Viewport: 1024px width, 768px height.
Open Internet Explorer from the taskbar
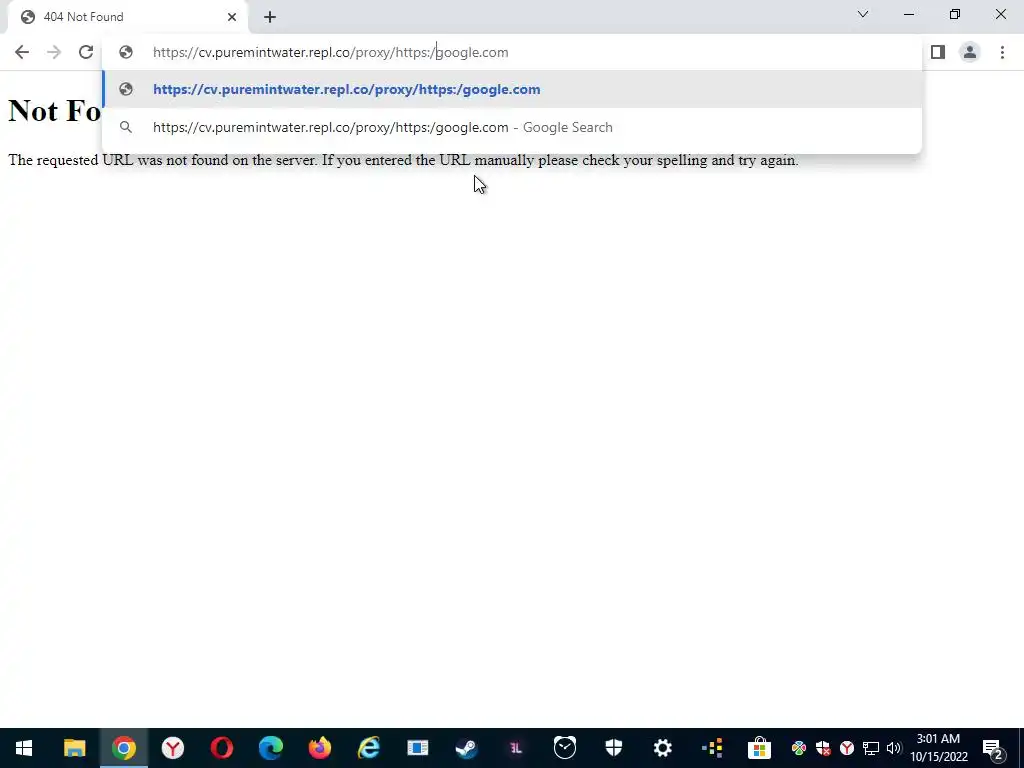click(368, 748)
